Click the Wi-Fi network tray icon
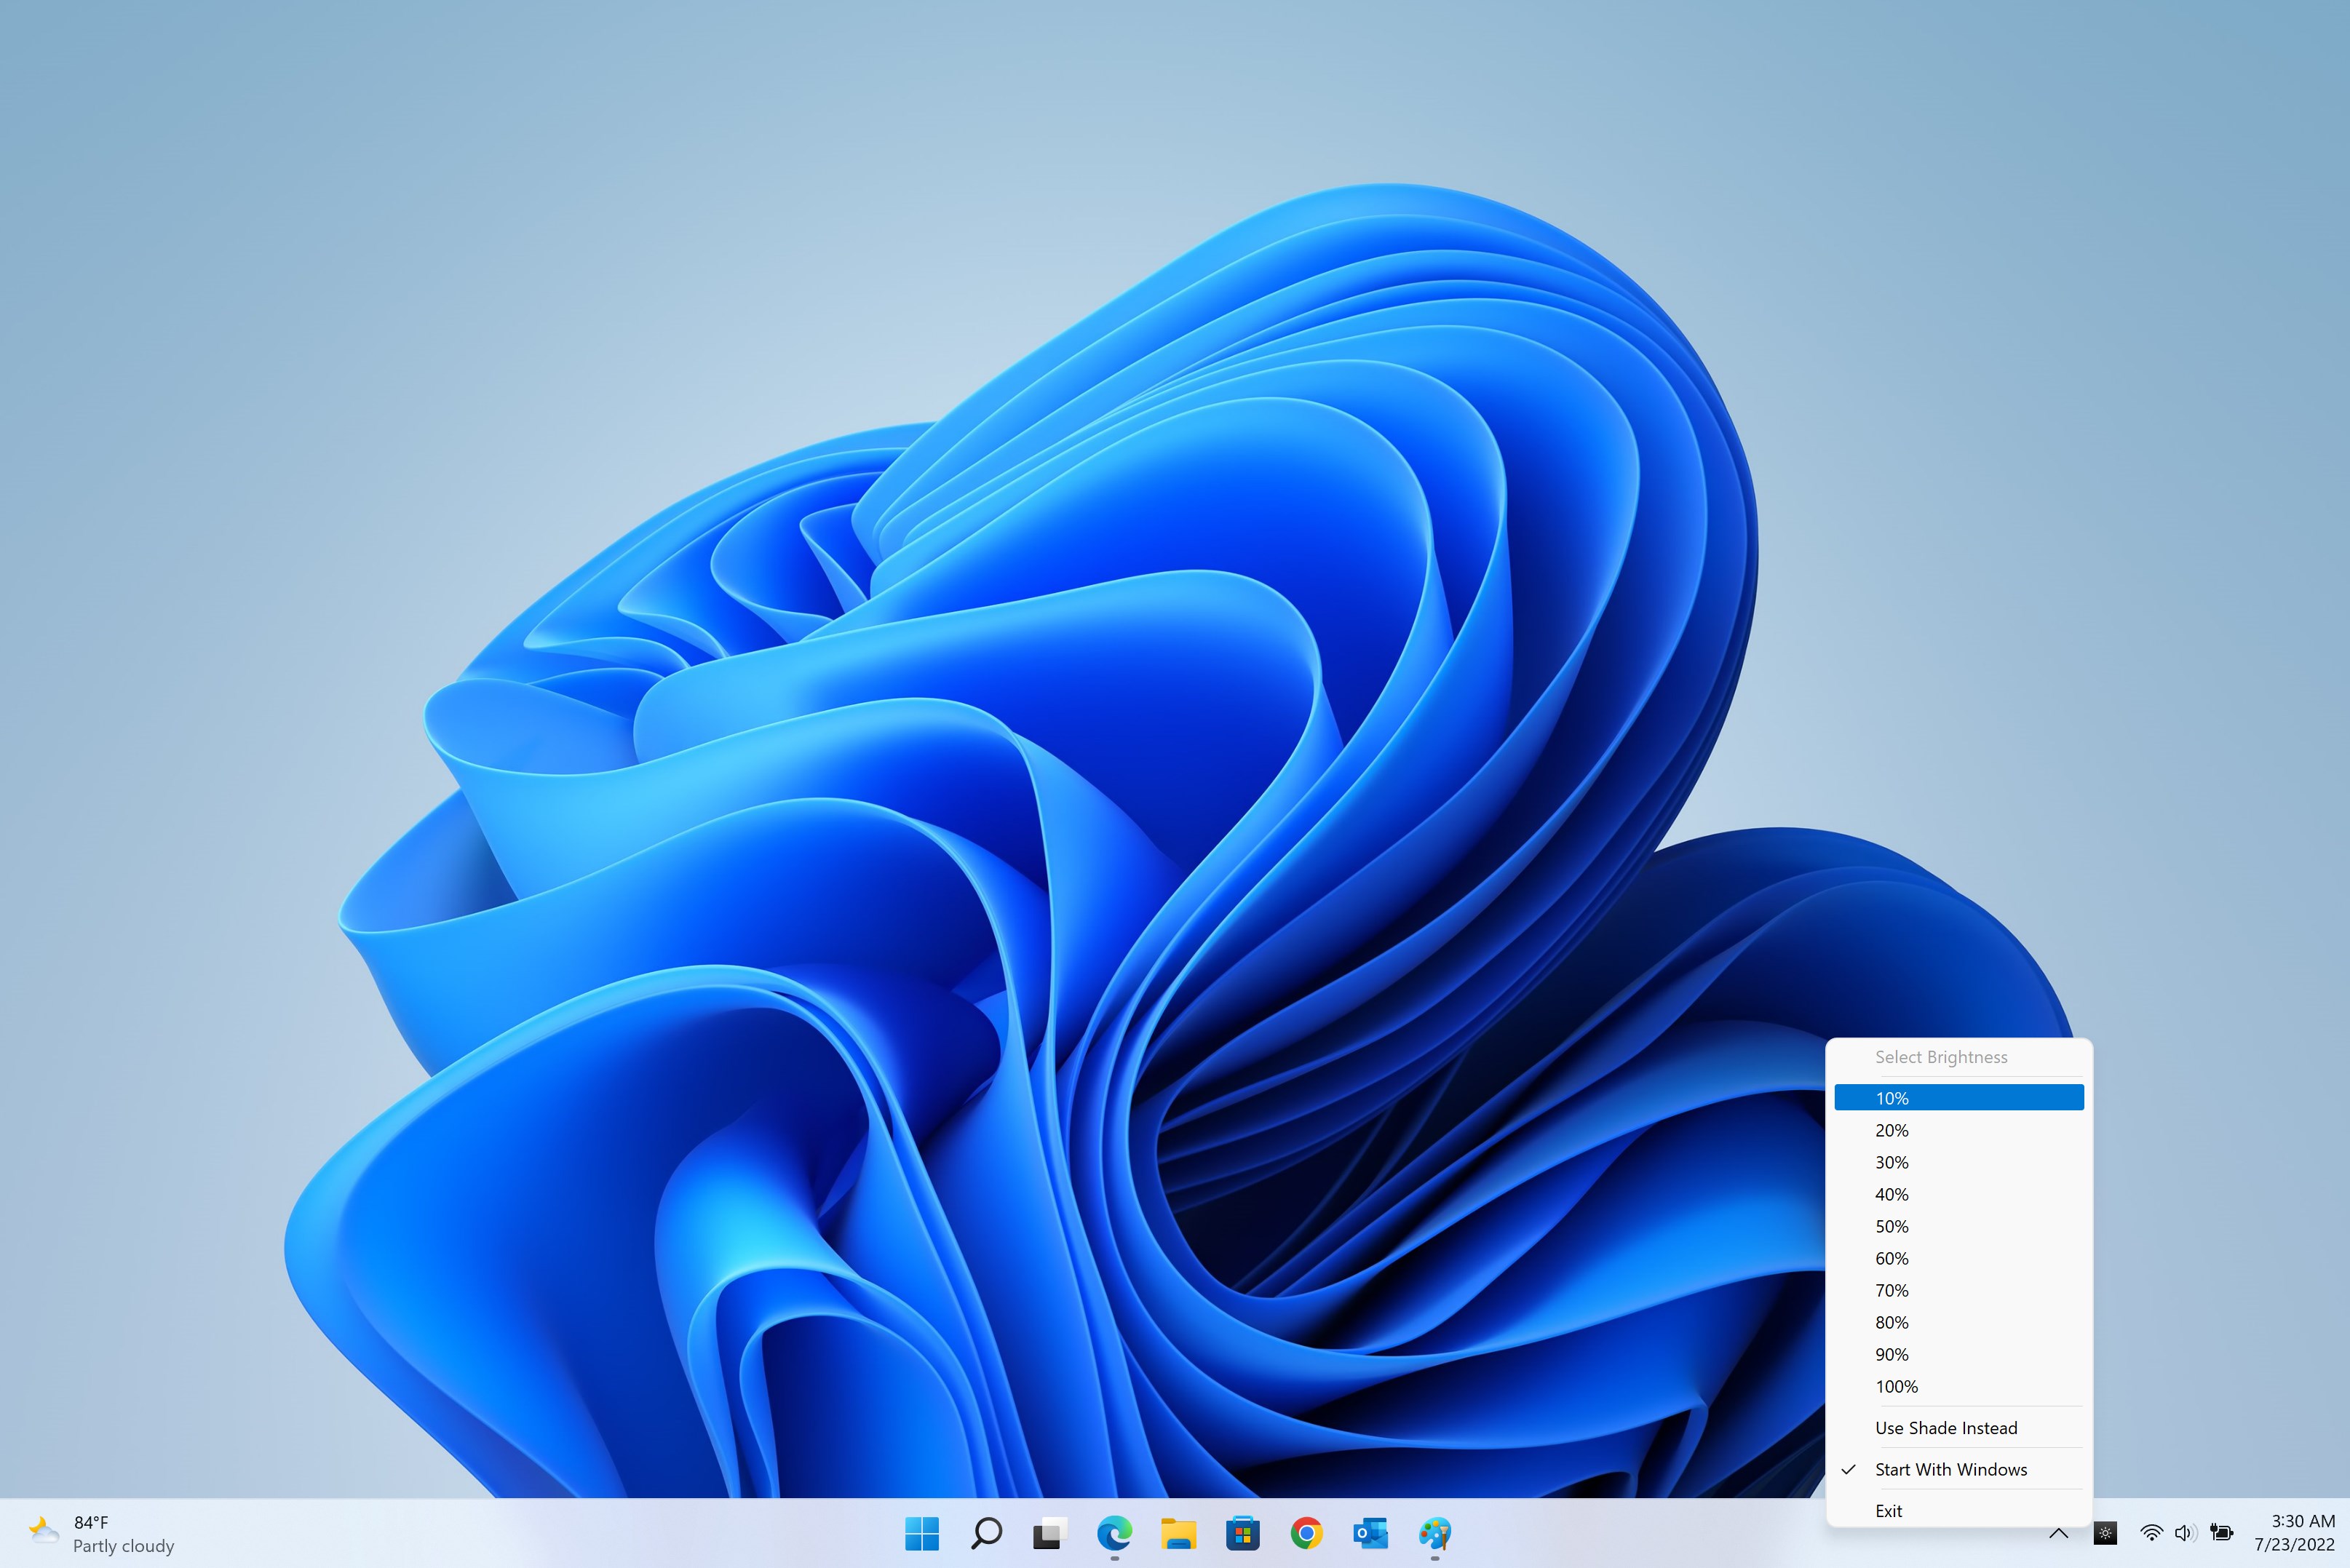This screenshot has height=1568, width=2350. (2151, 1533)
